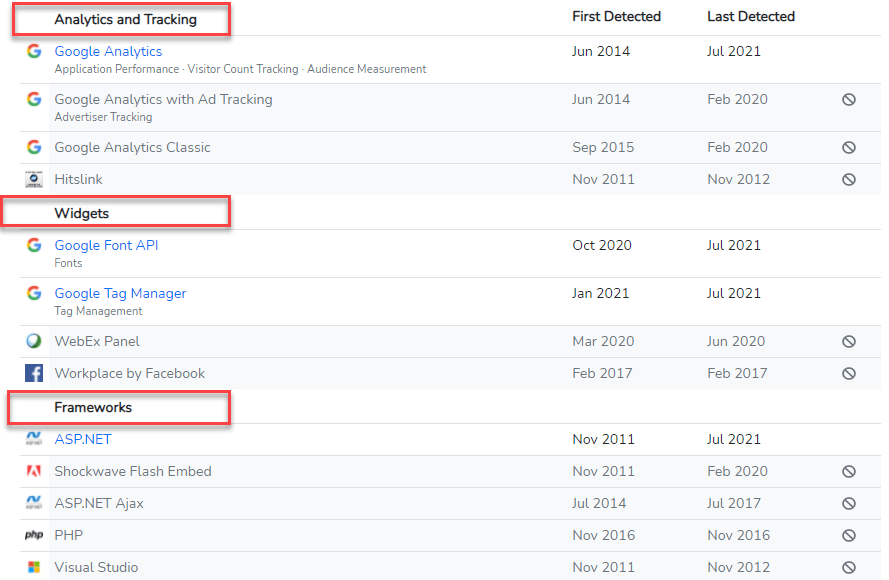This screenshot has width=889, height=580.
Task: Click the Google logo beside Google Analytics
Action: point(34,51)
